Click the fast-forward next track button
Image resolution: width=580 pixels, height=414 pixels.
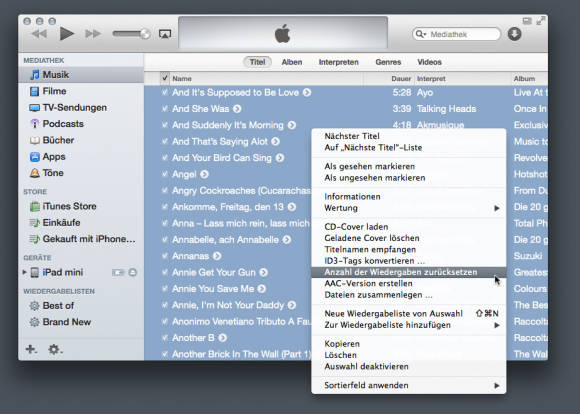click(93, 34)
